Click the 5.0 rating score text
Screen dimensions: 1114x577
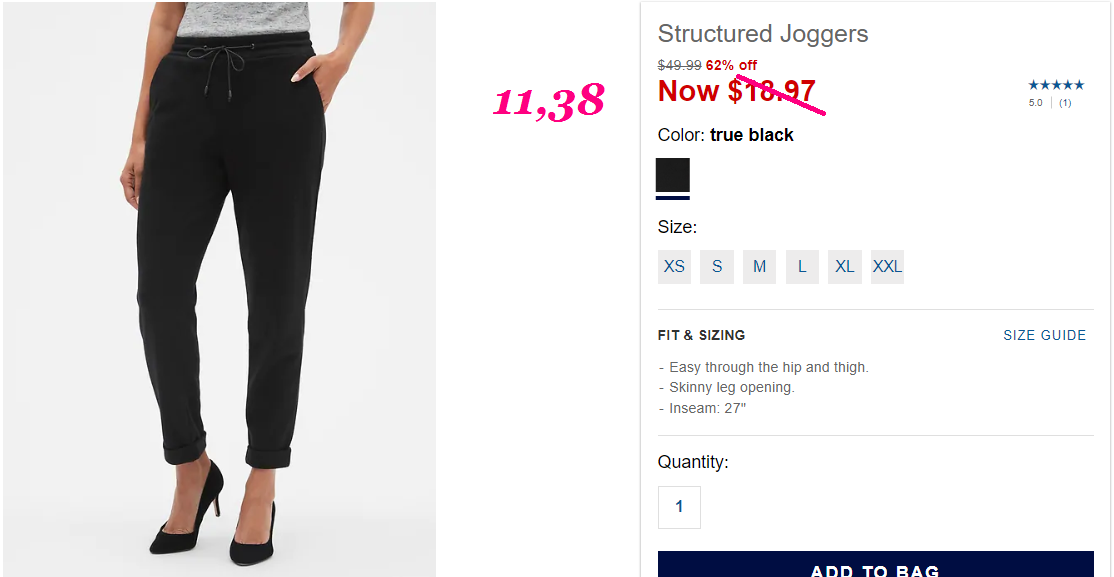(1035, 103)
